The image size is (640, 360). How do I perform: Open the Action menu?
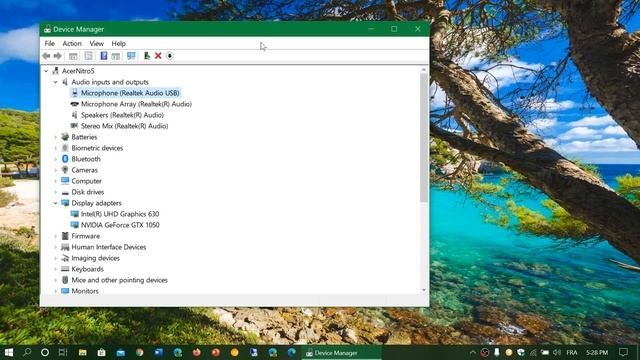coord(72,43)
